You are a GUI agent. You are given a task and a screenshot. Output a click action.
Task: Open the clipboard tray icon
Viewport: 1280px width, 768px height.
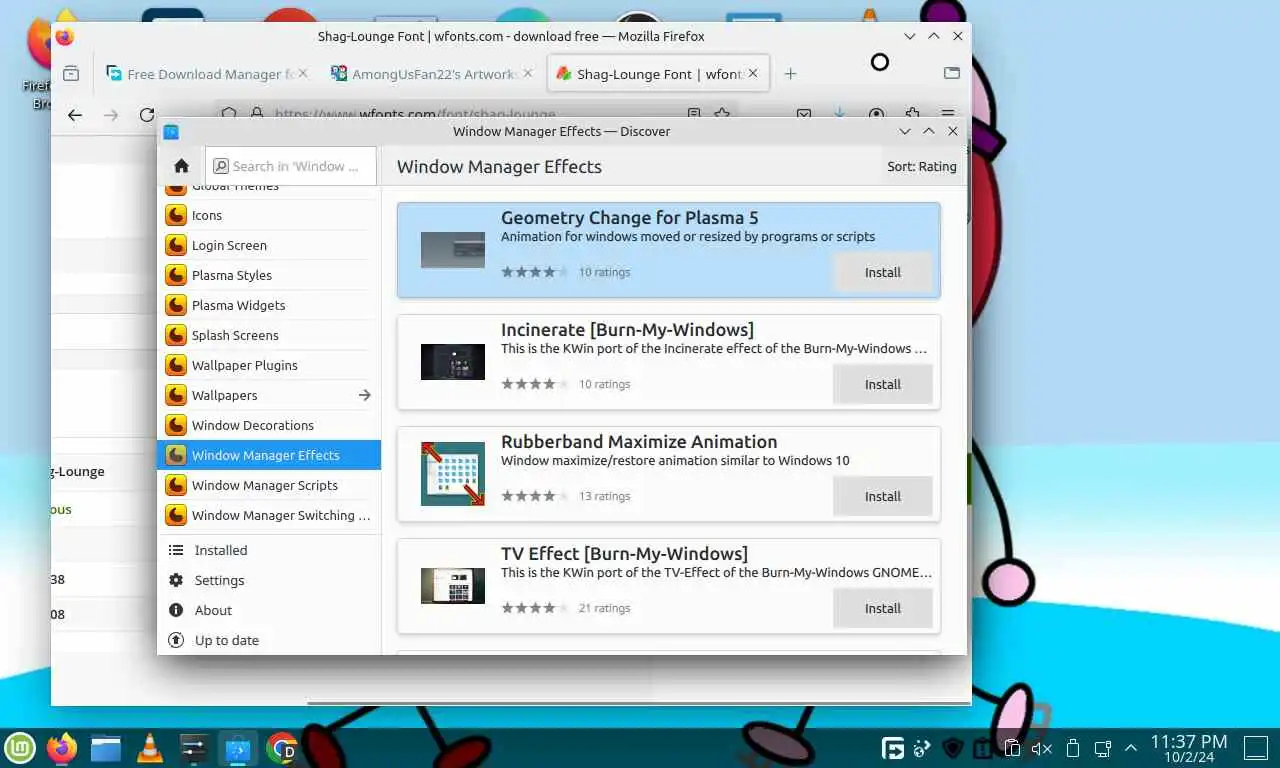tap(1012, 748)
